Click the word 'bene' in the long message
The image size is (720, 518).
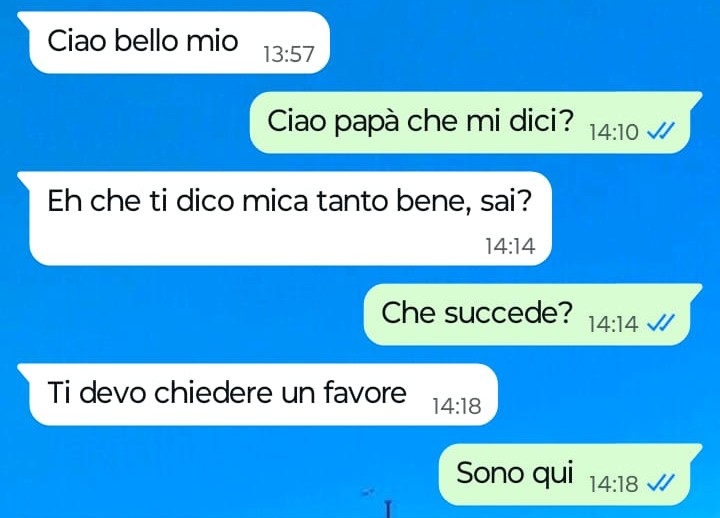pos(434,201)
